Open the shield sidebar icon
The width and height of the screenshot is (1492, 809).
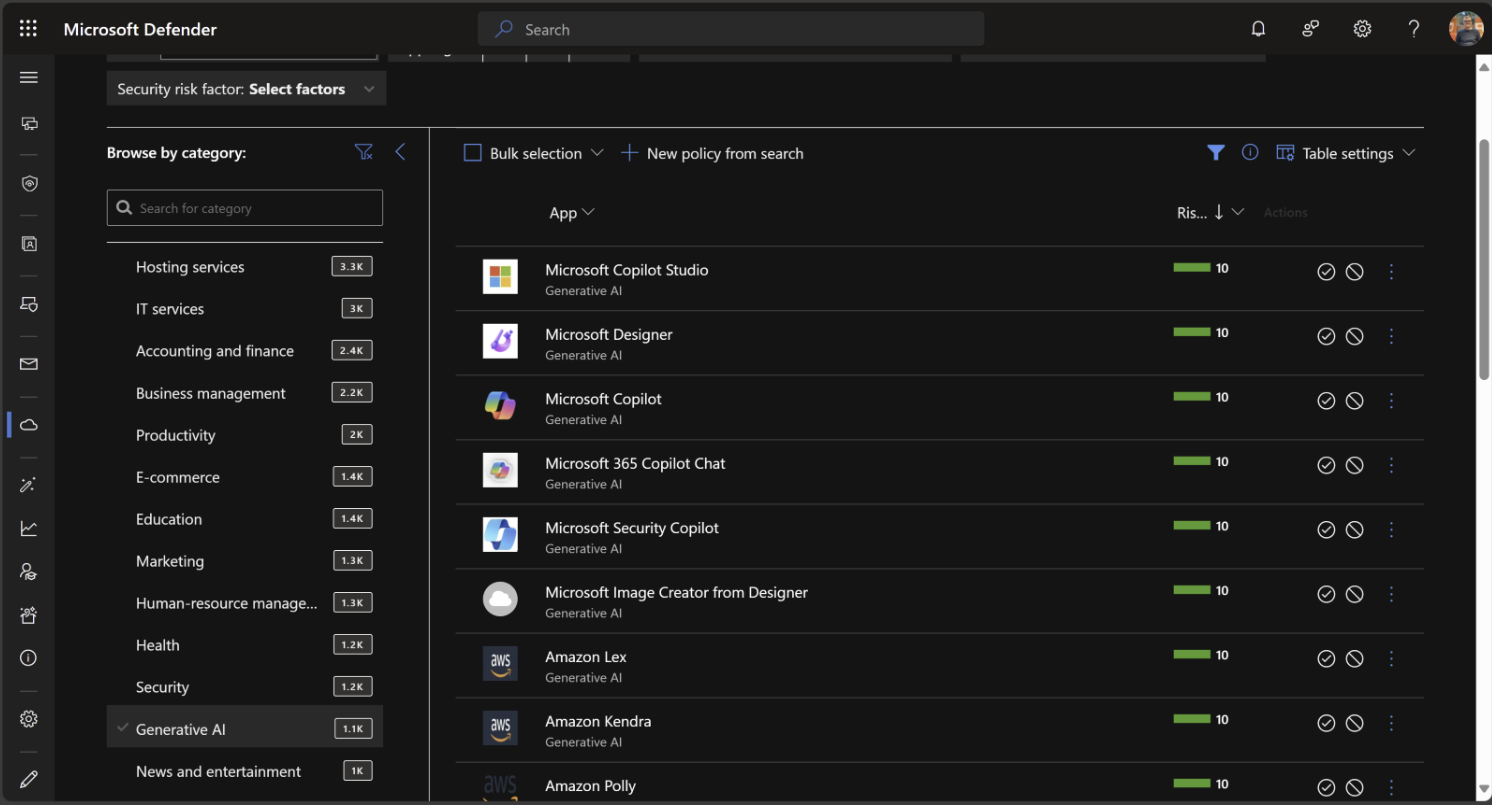click(29, 183)
